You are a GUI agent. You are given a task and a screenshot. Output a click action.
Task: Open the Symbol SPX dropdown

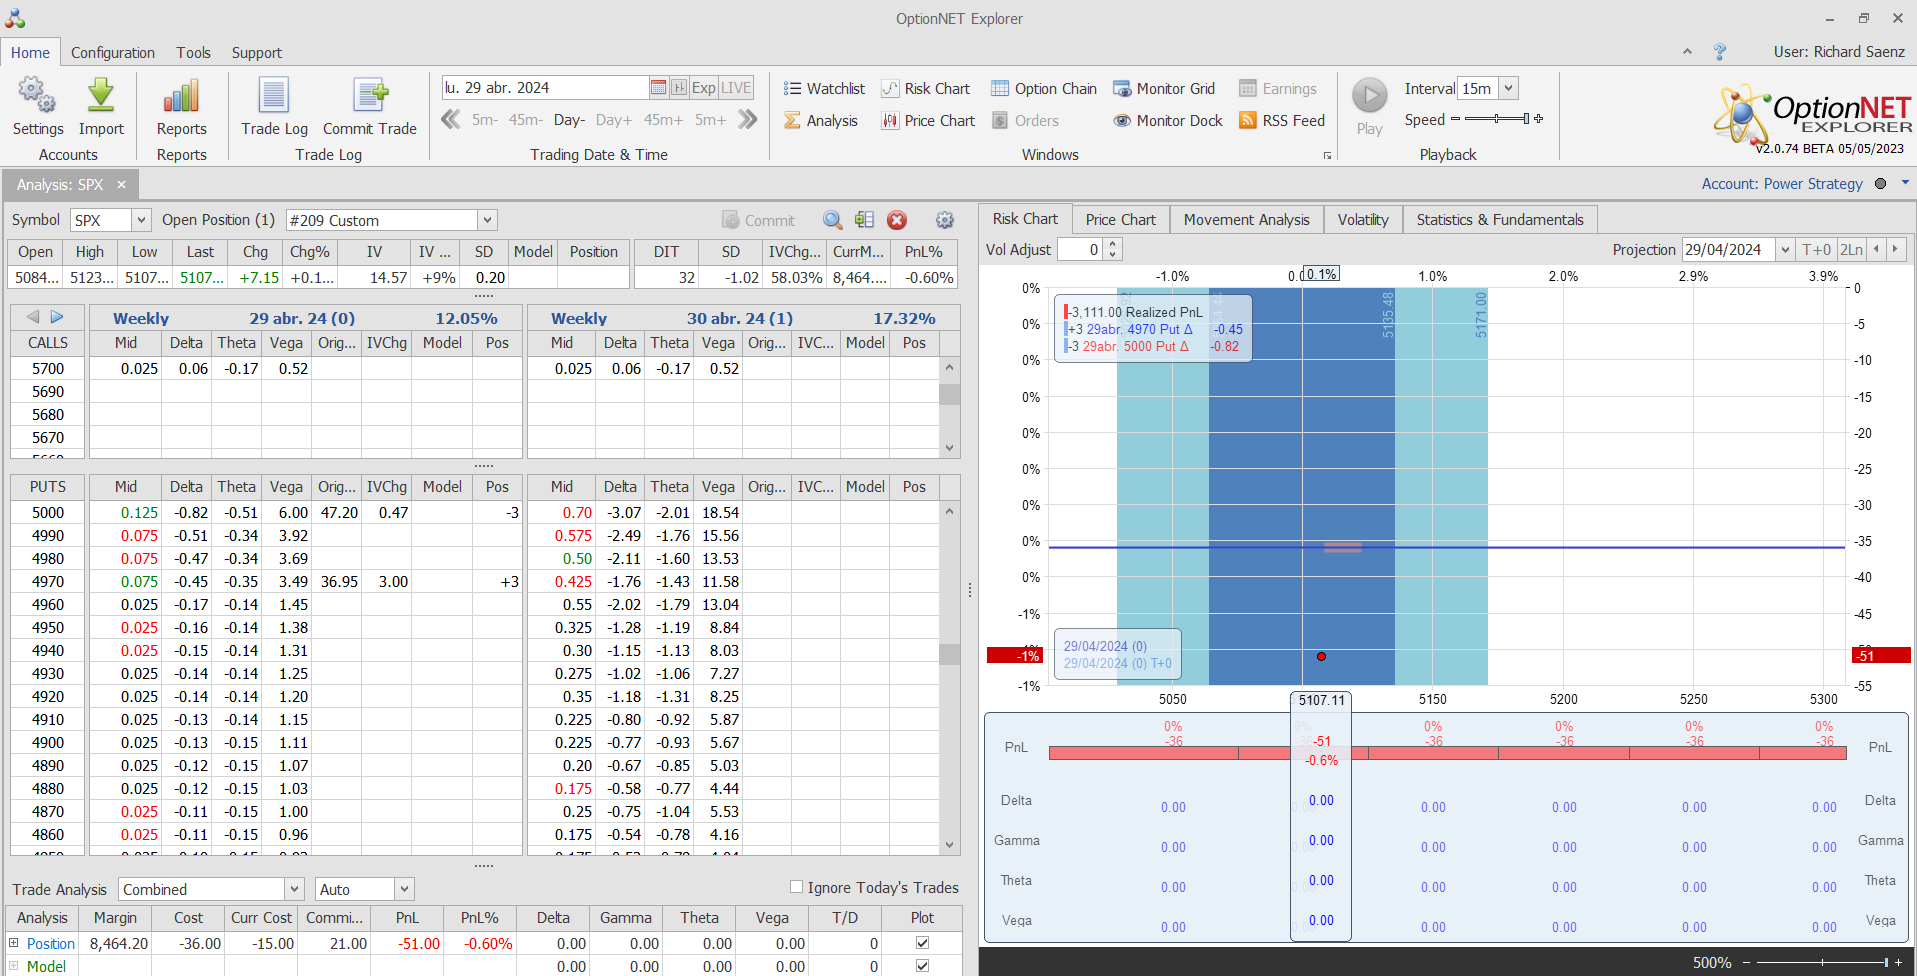click(141, 220)
